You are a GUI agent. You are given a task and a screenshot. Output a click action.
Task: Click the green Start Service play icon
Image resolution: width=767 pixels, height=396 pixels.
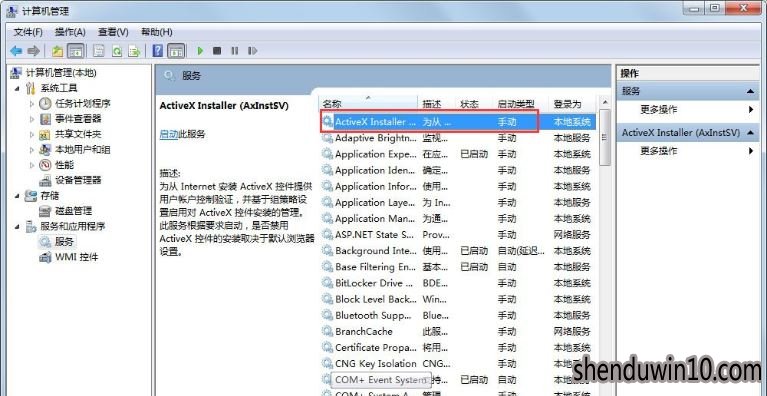[x=200, y=51]
